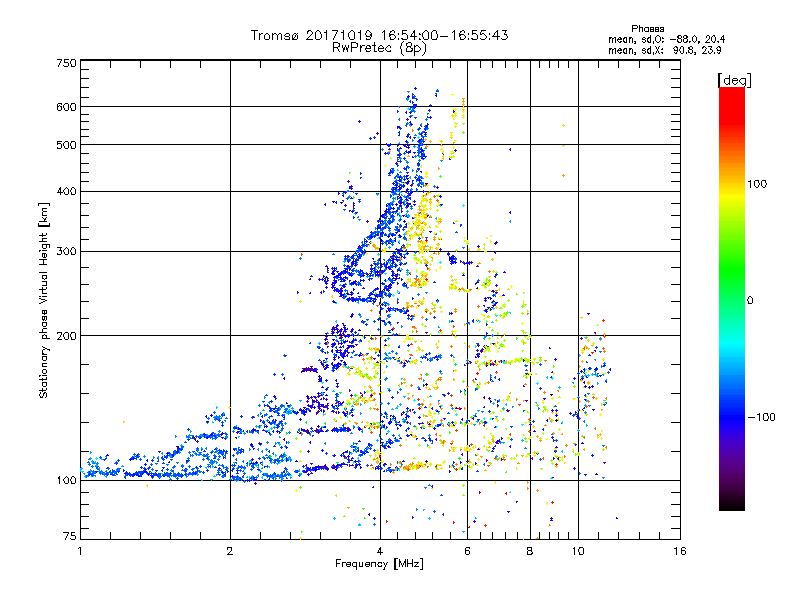
Task: Click the x-axis tick label '6'
Action: pos(467,551)
